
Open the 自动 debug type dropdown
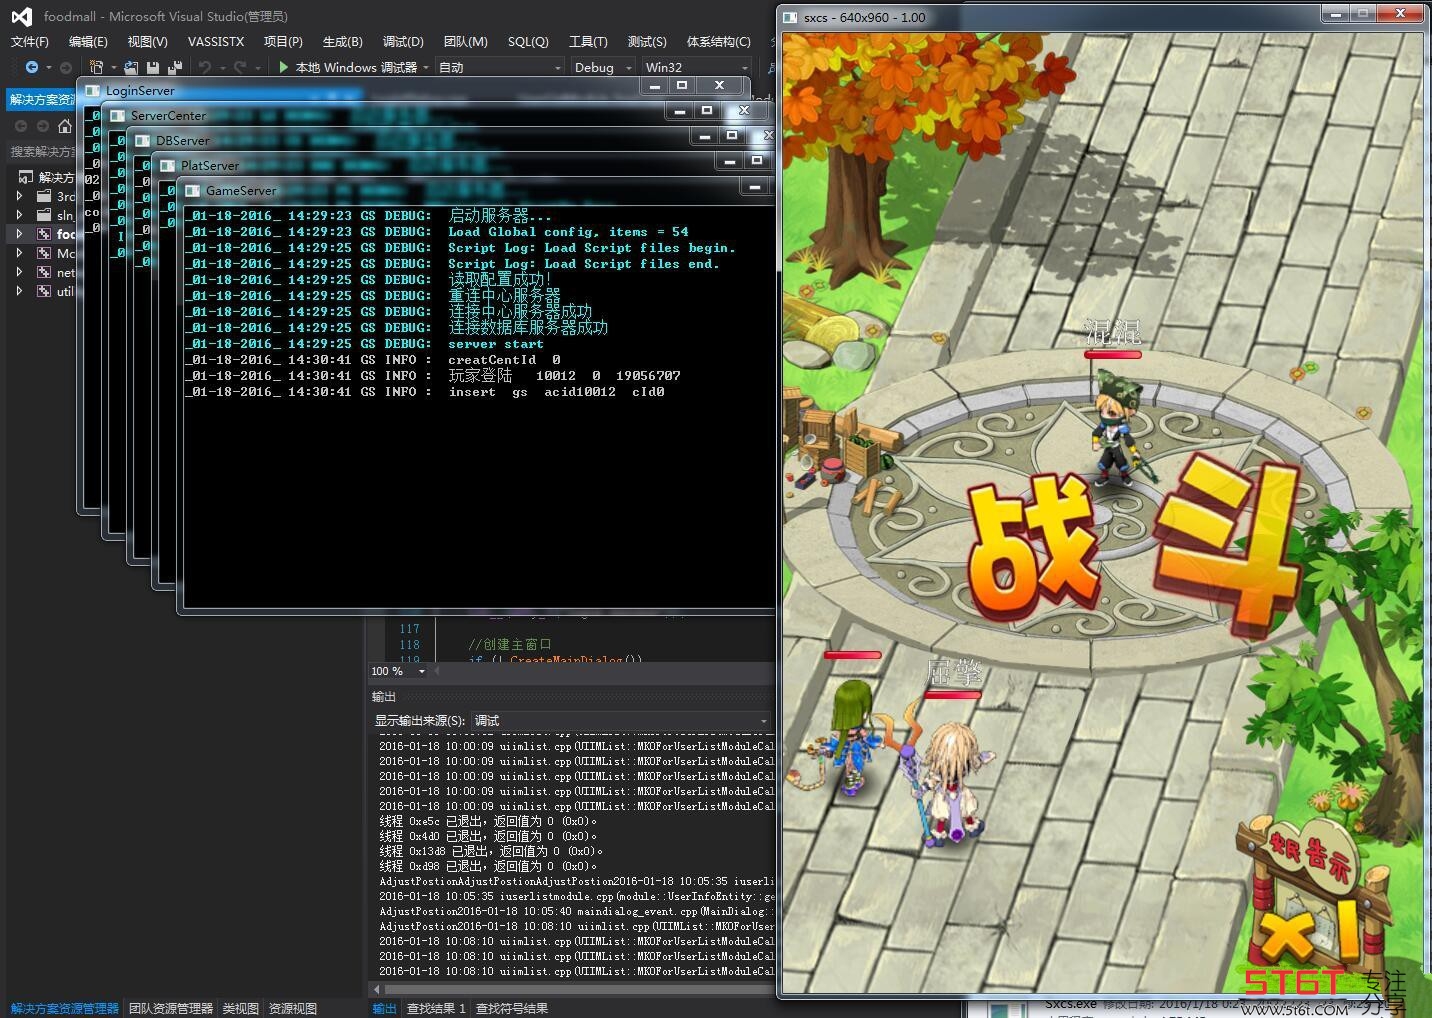pos(500,67)
